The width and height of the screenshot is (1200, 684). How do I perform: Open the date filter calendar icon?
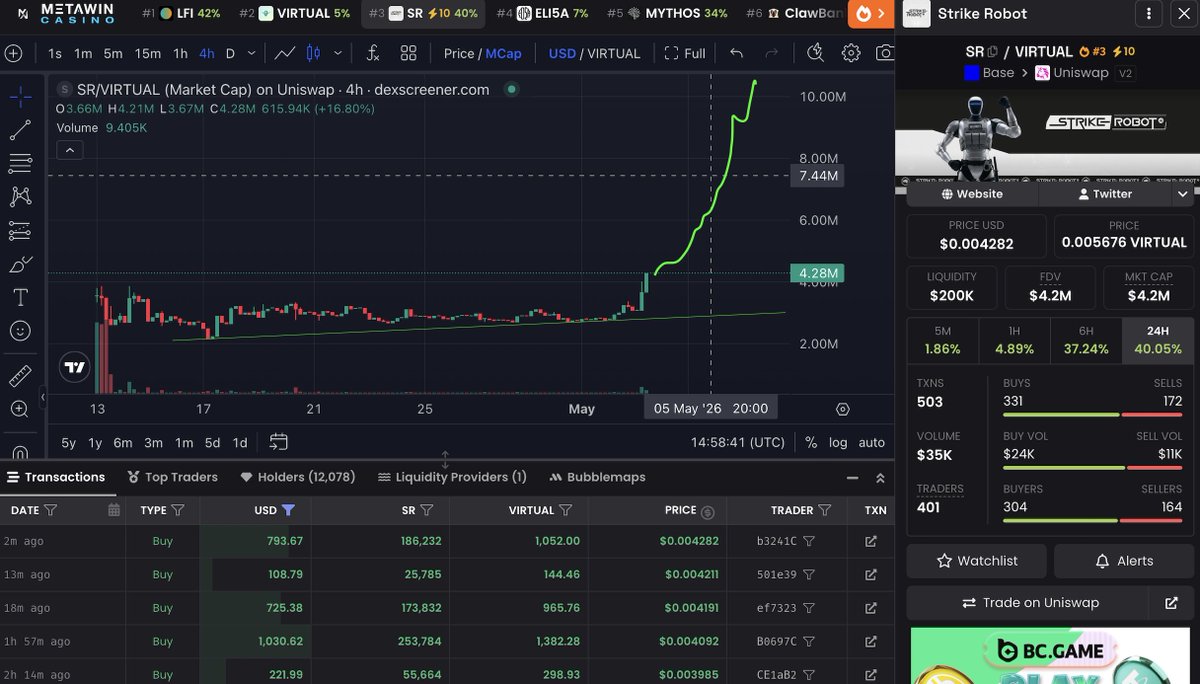click(114, 510)
